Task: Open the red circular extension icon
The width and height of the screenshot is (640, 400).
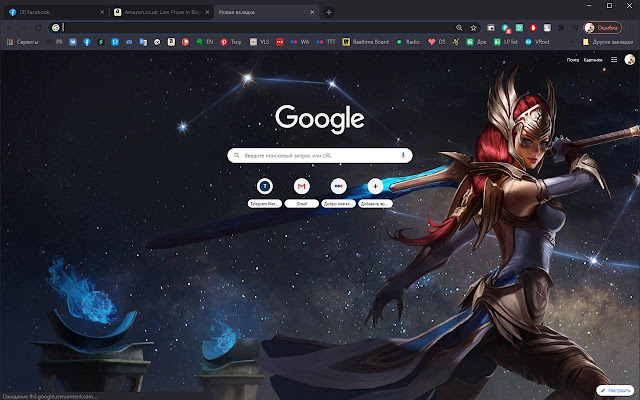Action: point(533,28)
